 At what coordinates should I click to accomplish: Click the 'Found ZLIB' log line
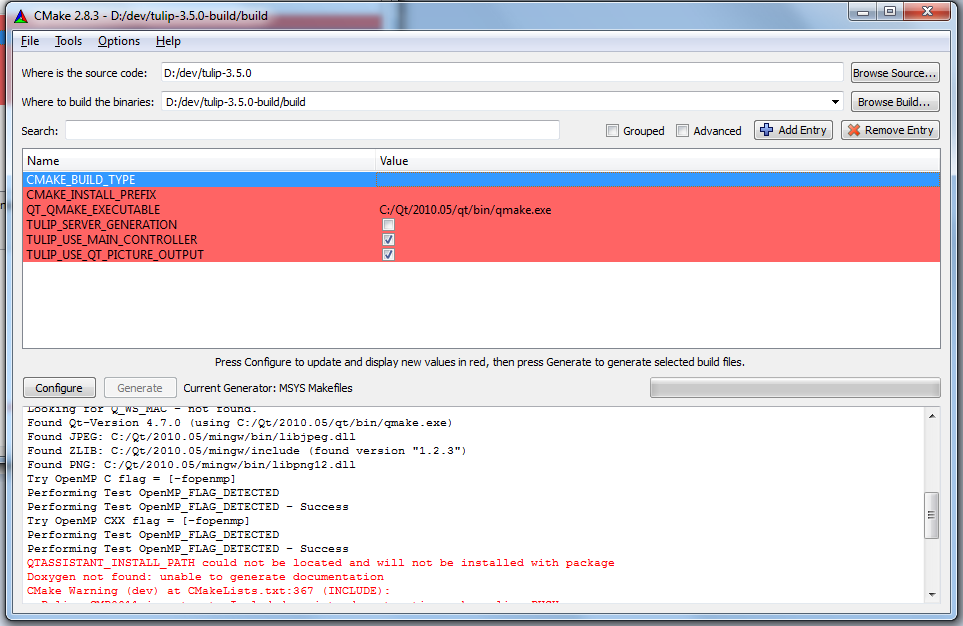247,451
